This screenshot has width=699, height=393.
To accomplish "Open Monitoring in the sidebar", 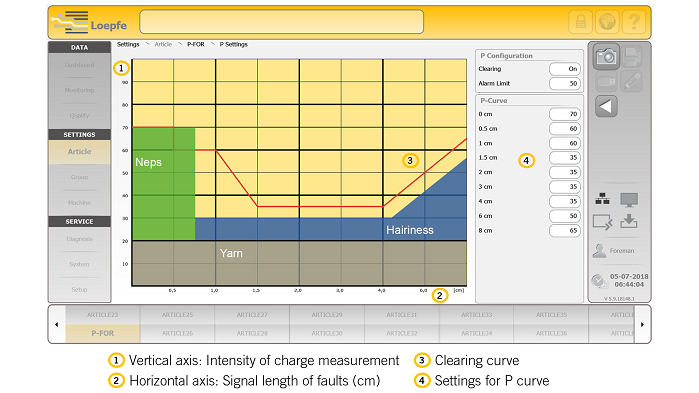I will click(x=79, y=90).
